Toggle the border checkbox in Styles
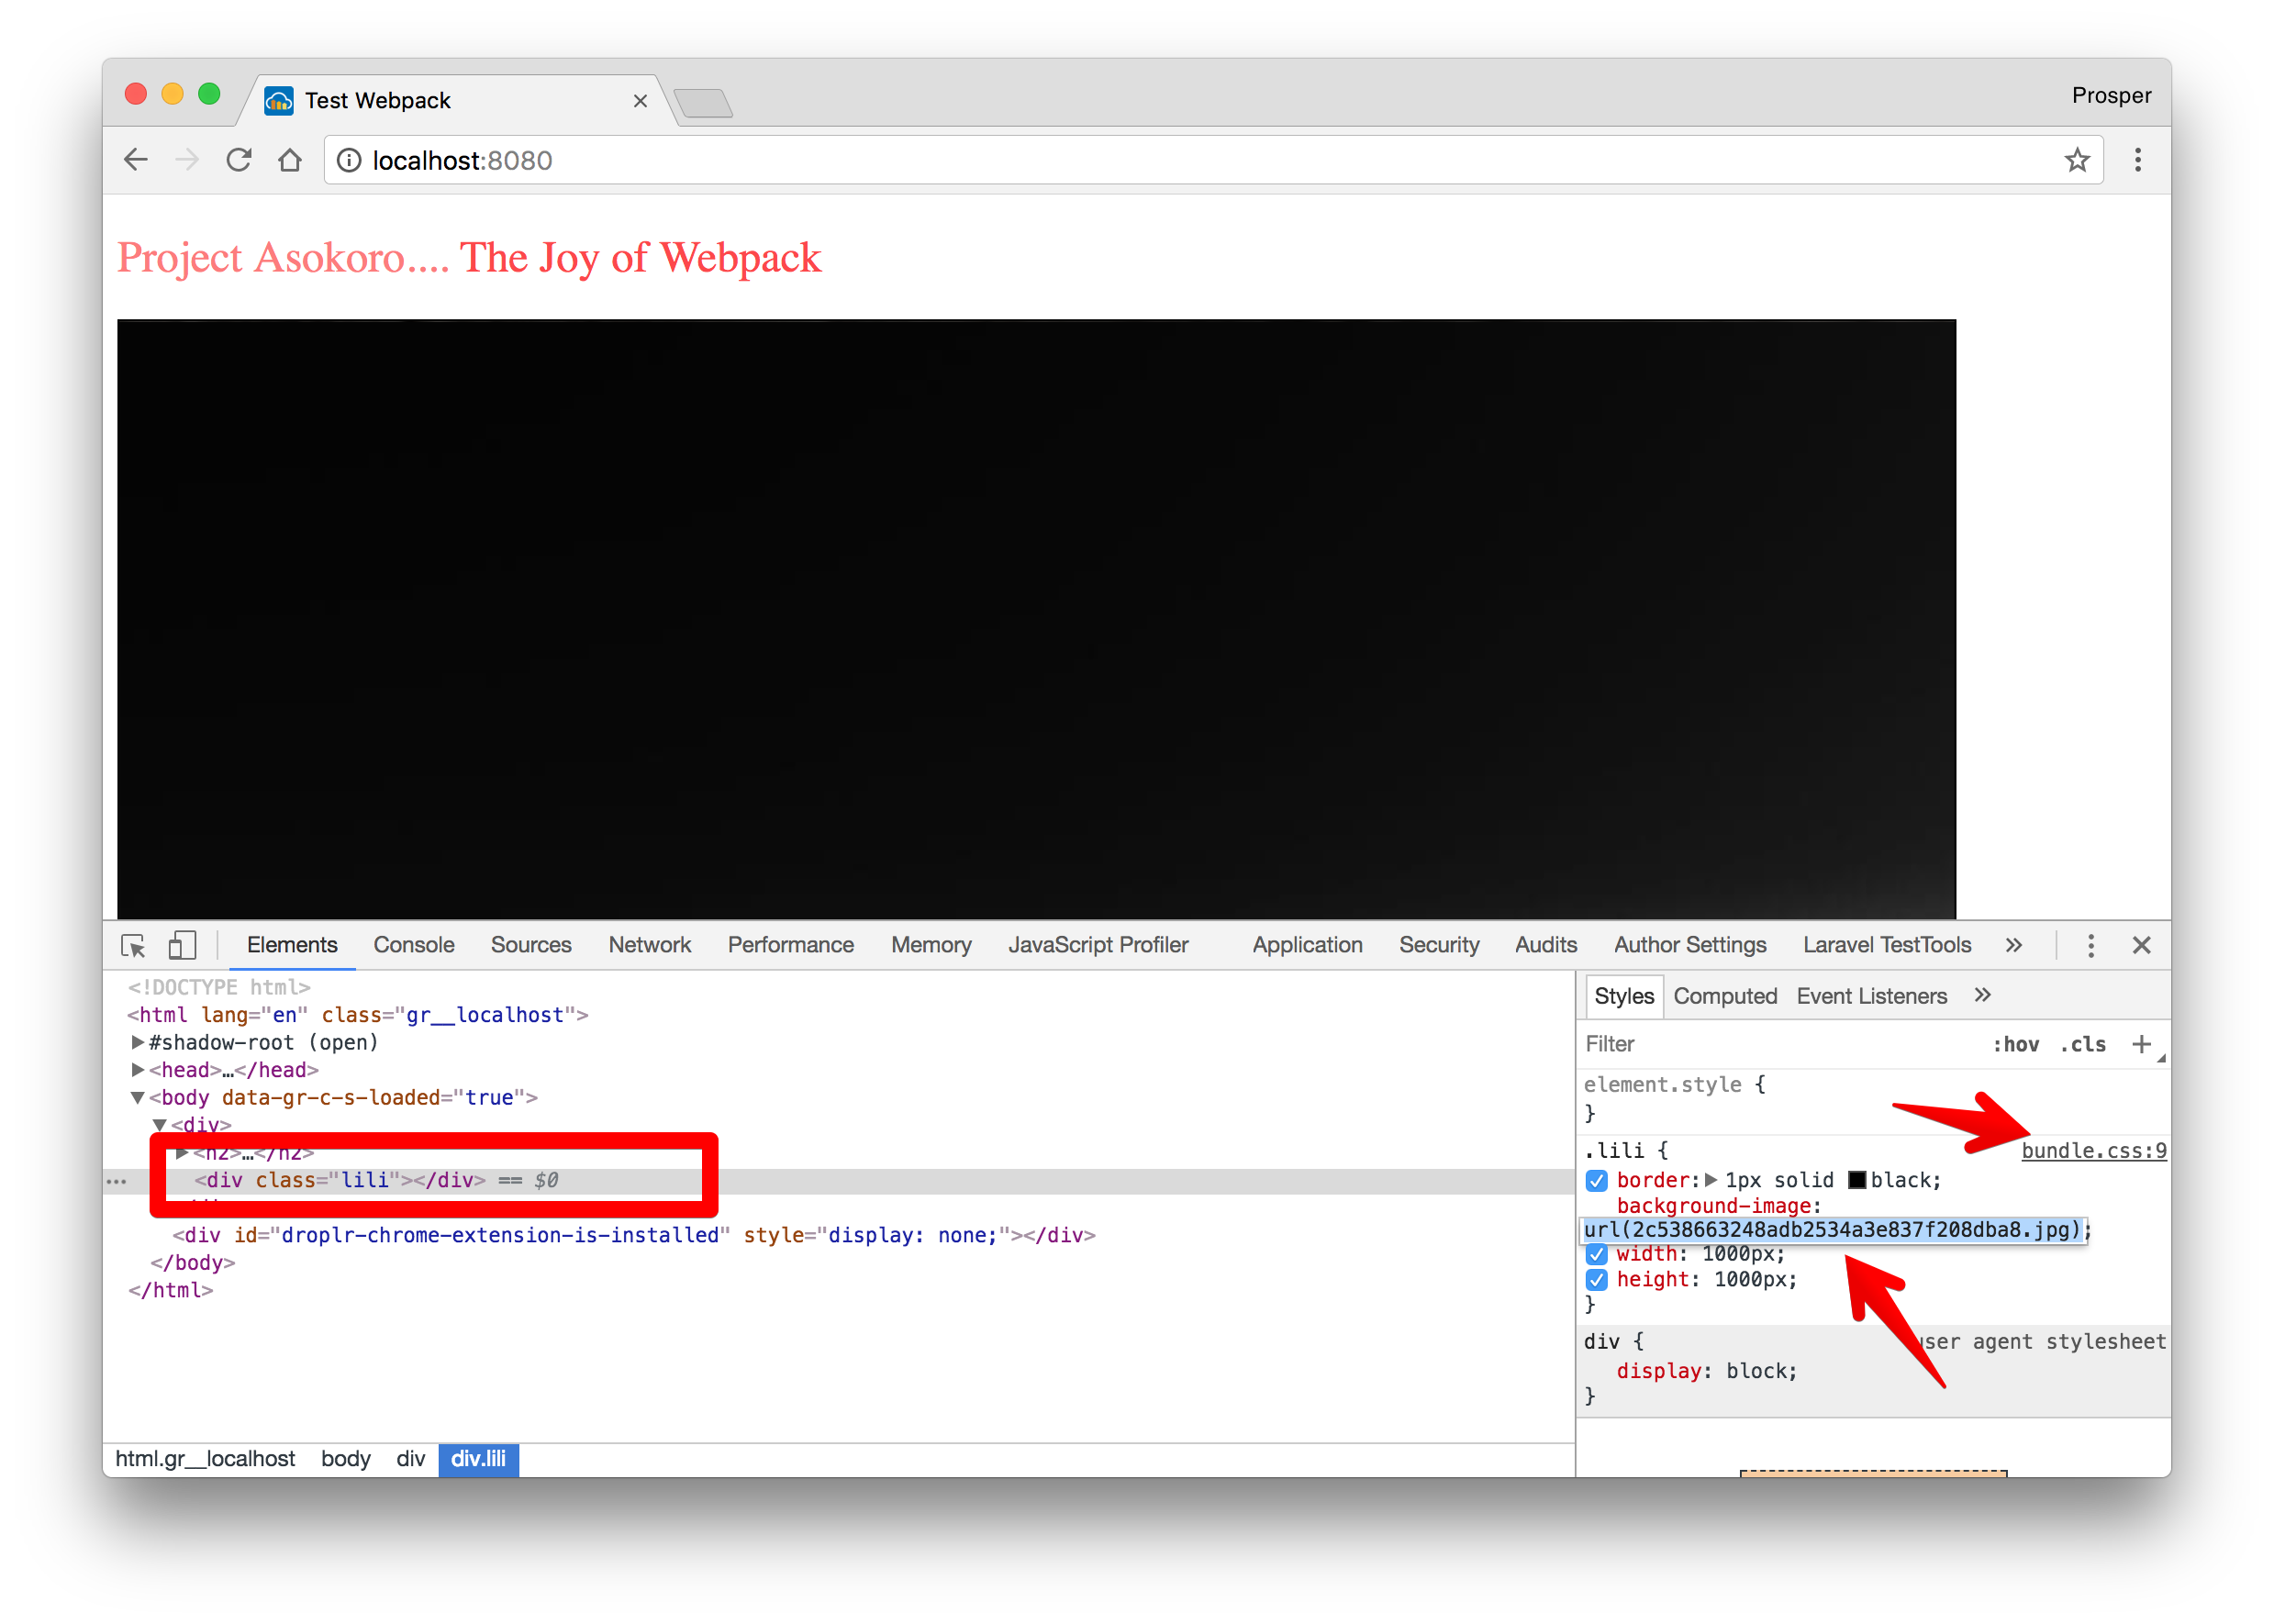Image resolution: width=2274 pixels, height=1624 pixels. click(x=1594, y=1179)
